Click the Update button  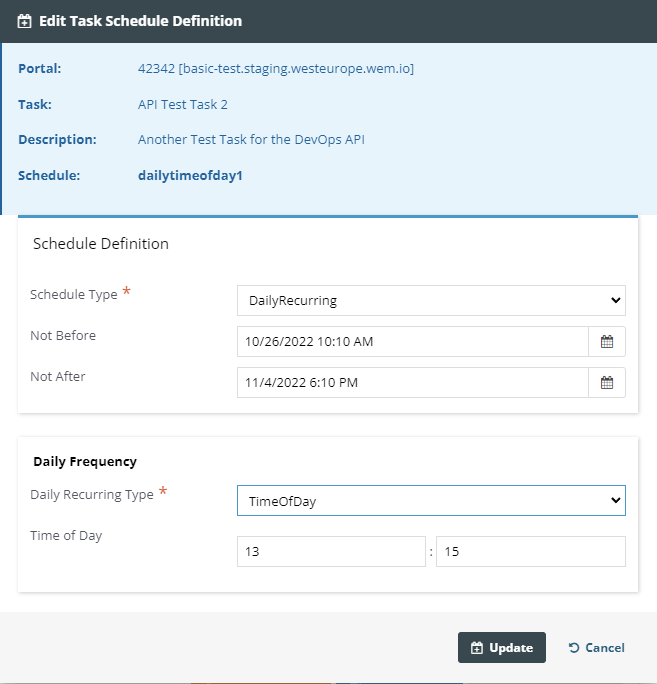[502, 647]
